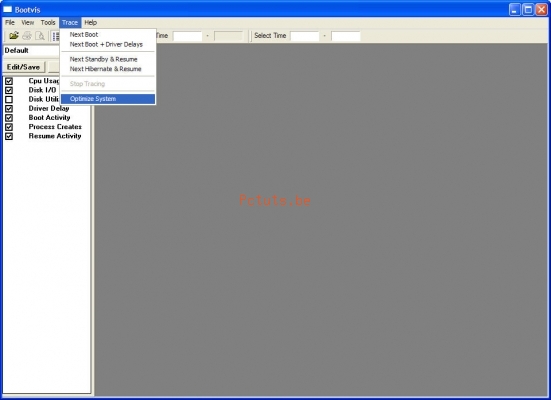The height and width of the screenshot is (400, 551).
Task: Open the Help menu
Action: pos(91,22)
